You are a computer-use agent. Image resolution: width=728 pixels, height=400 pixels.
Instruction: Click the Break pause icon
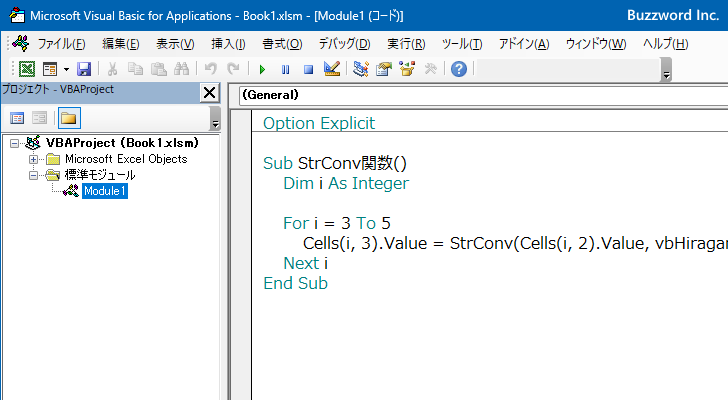pyautogui.click(x=285, y=70)
